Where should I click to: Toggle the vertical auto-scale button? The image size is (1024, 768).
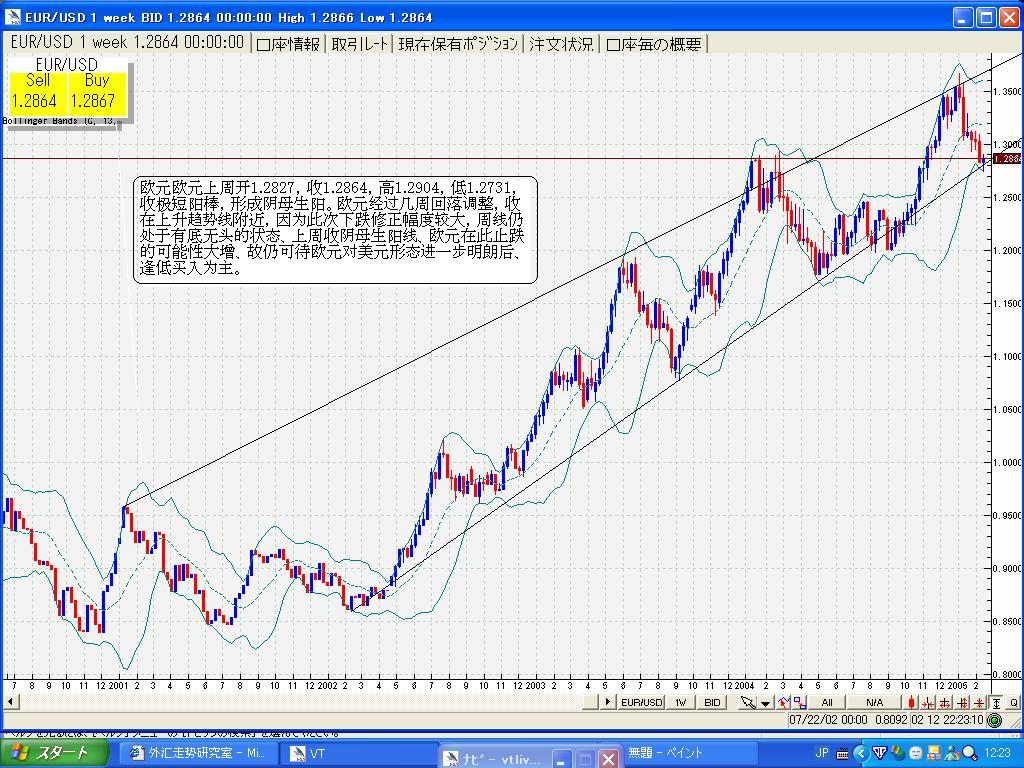coord(996,702)
